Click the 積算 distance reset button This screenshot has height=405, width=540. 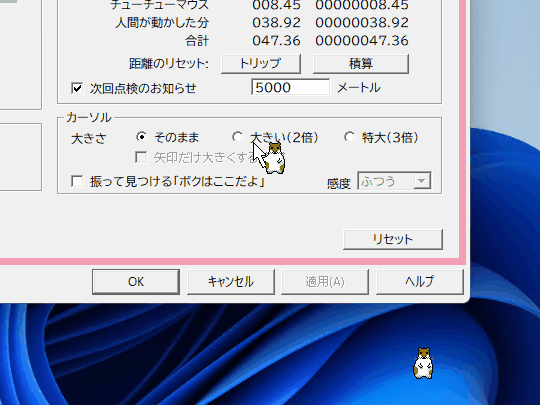coord(361,64)
